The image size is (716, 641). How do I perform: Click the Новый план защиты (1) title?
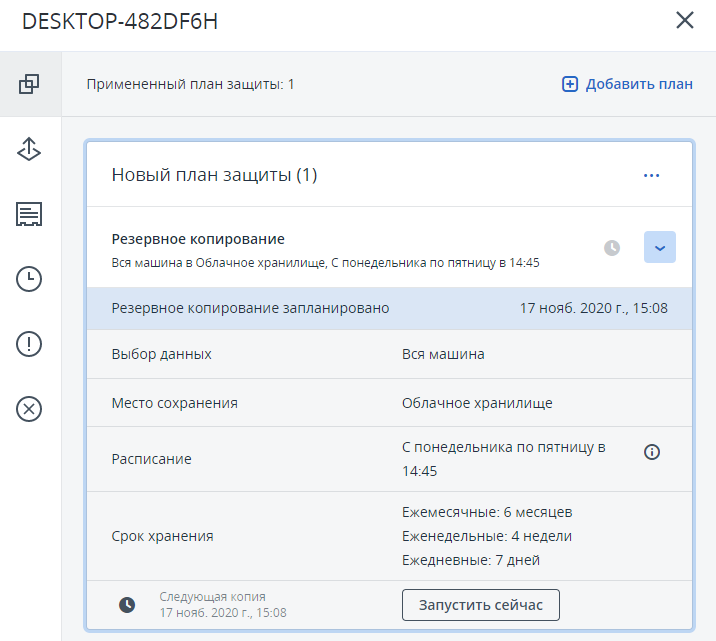(214, 175)
